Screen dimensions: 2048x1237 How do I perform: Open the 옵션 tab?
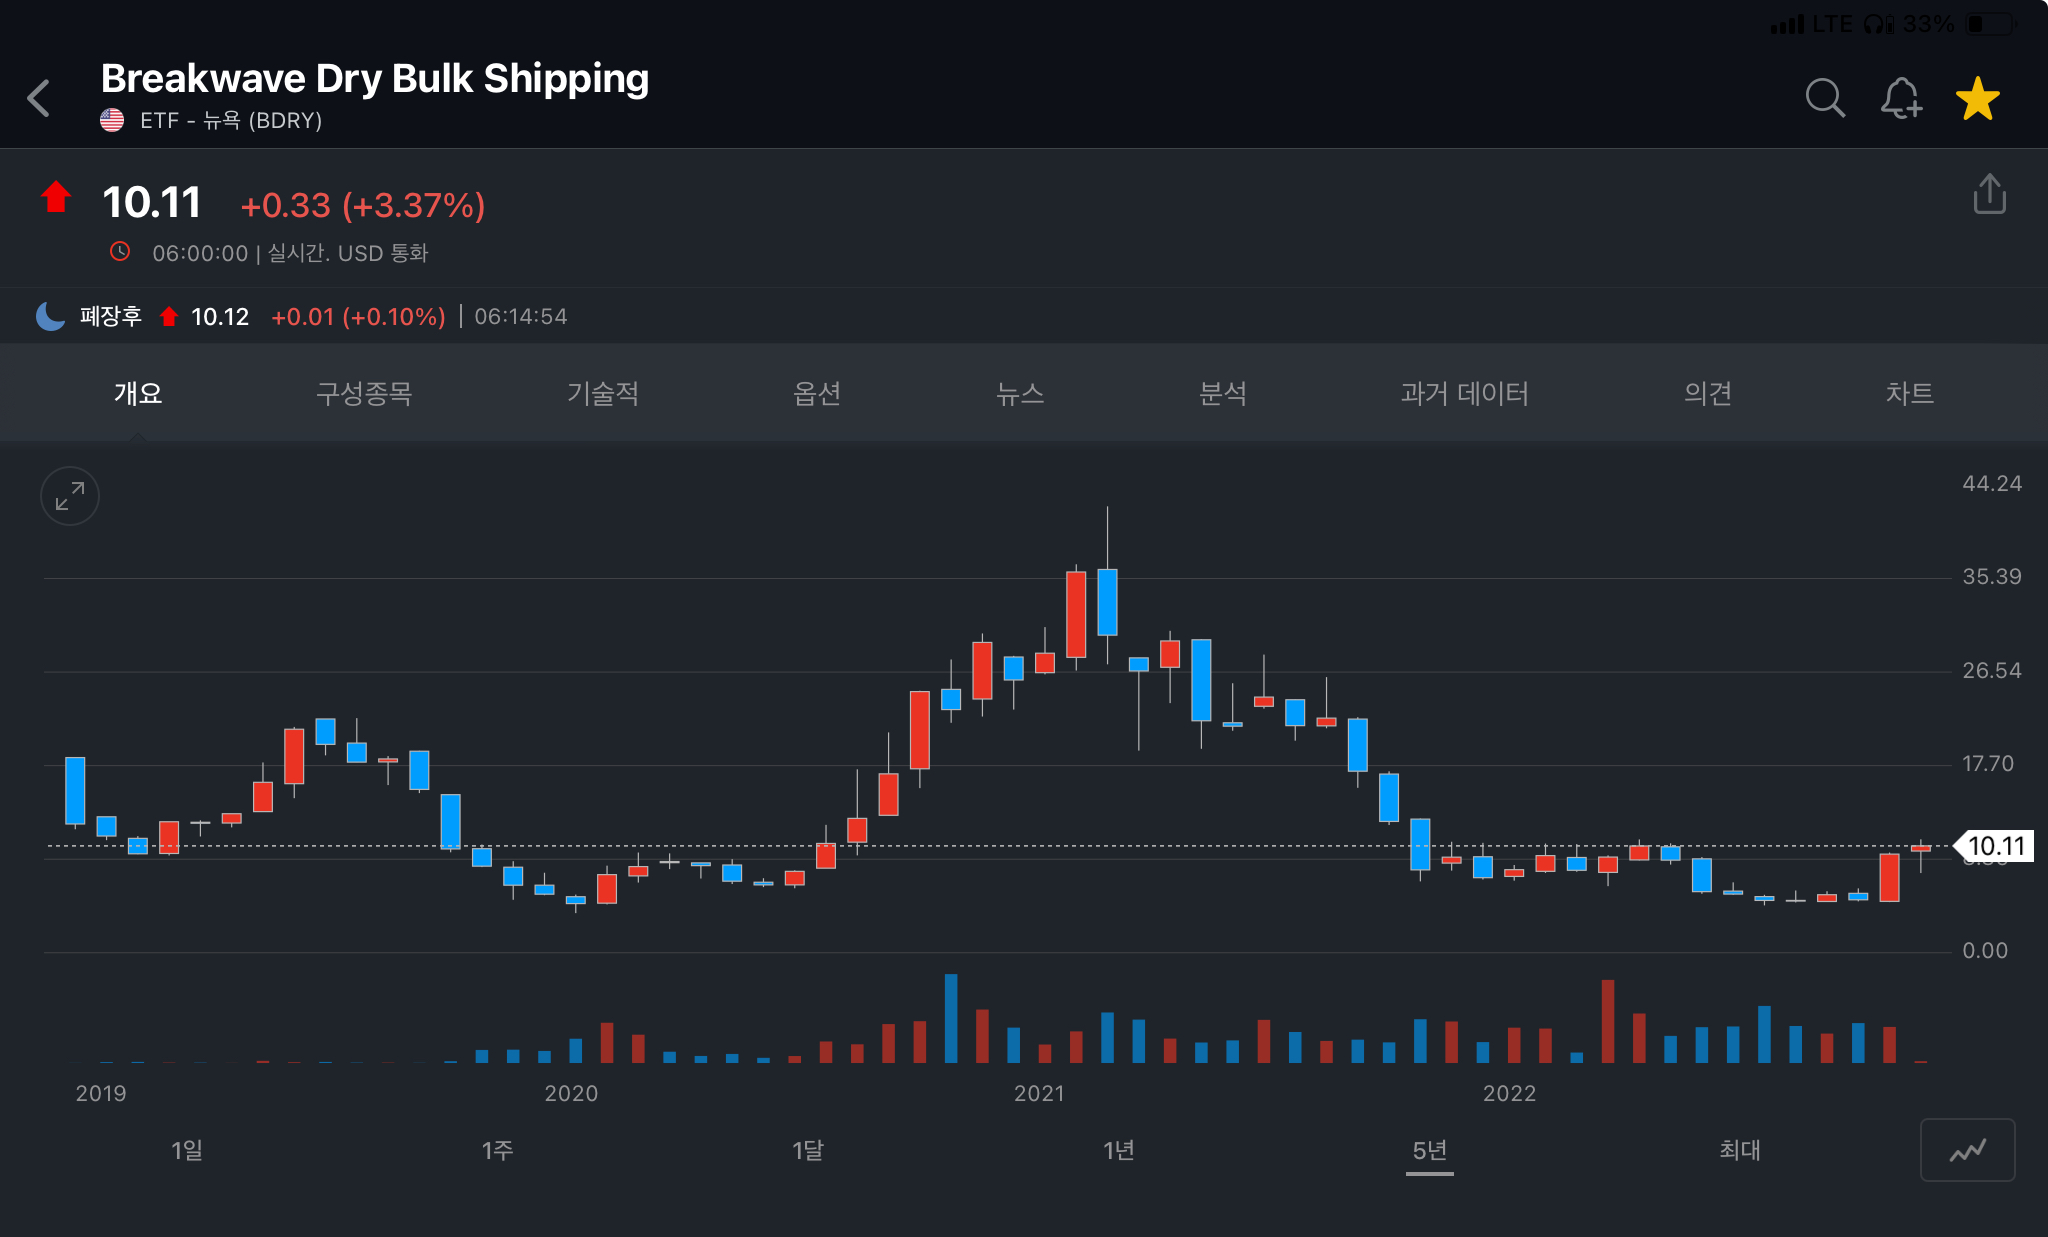point(817,393)
